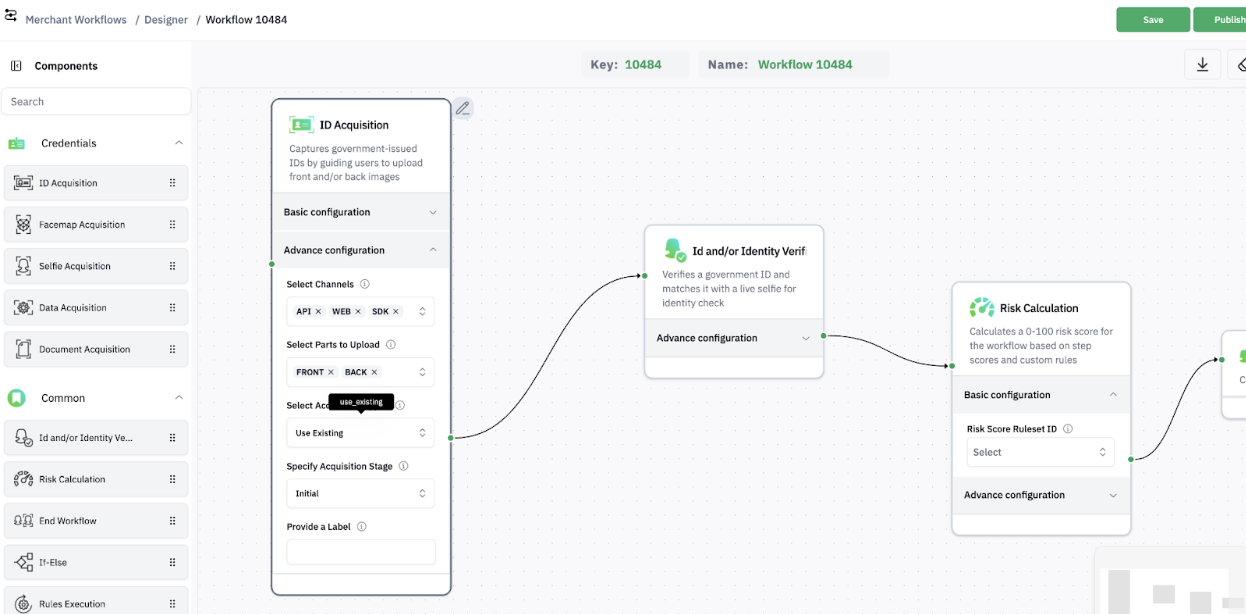Click the Facemap Acquisition component icon
The height and width of the screenshot is (614, 1246).
point(23,225)
